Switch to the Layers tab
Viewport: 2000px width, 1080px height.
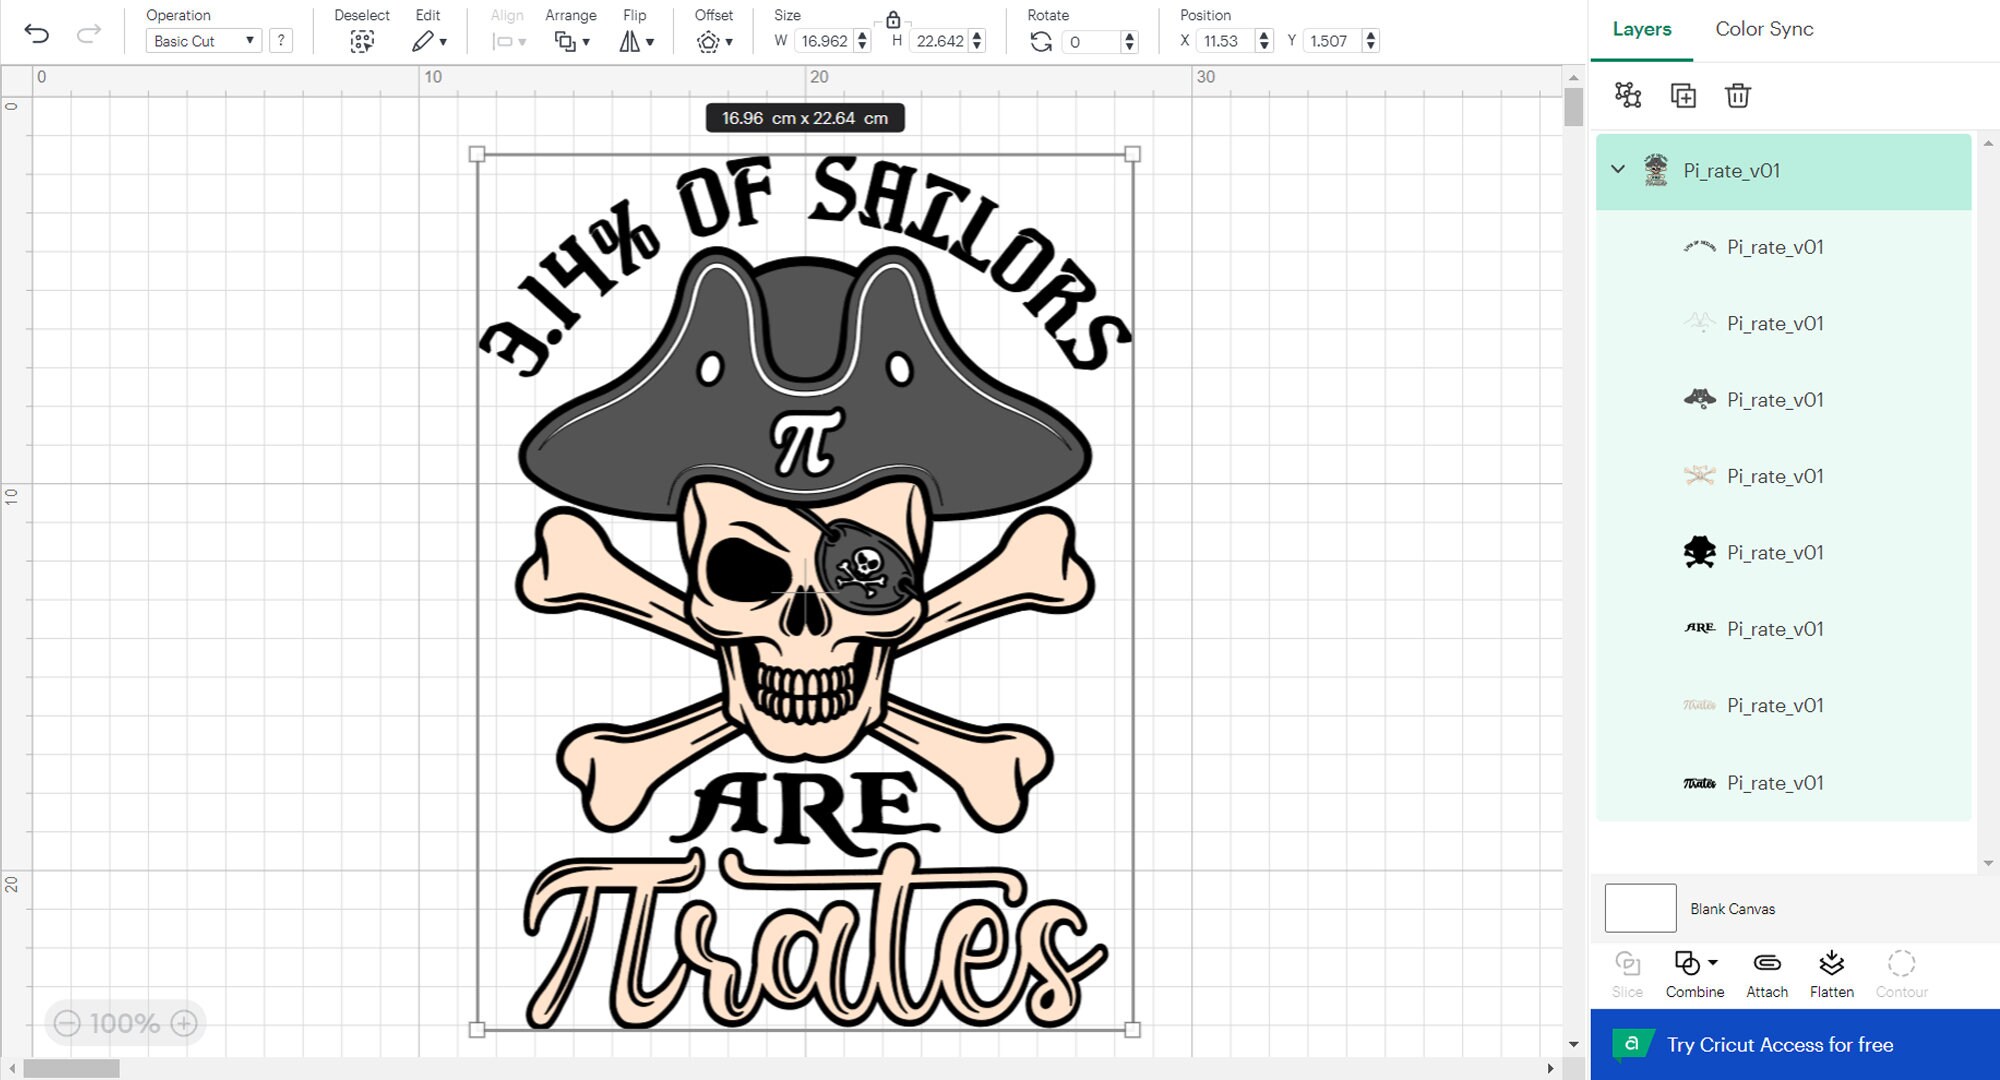coord(1641,29)
